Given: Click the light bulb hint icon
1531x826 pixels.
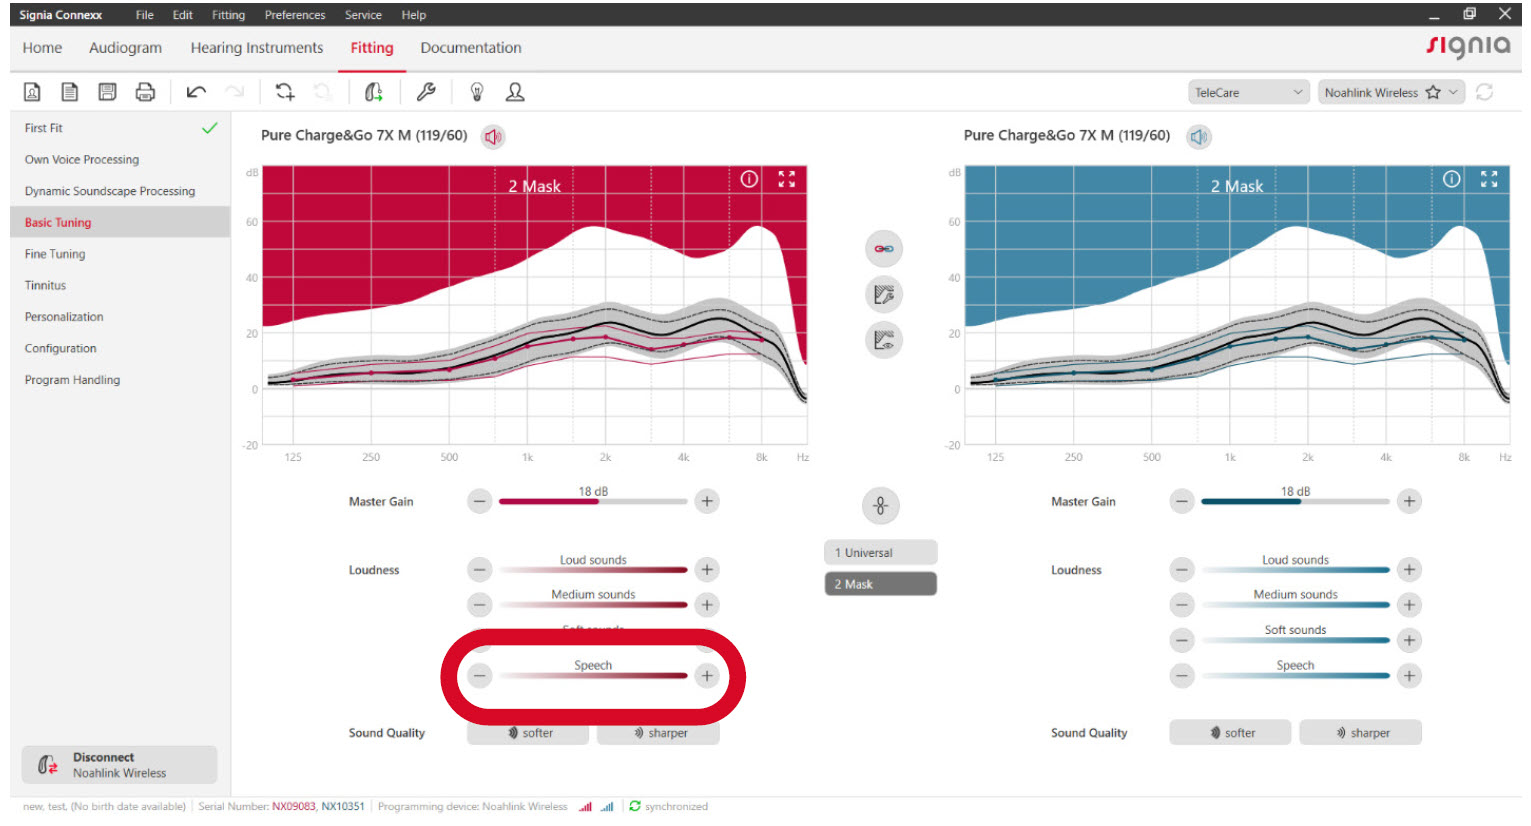Looking at the screenshot, I should point(477,92).
